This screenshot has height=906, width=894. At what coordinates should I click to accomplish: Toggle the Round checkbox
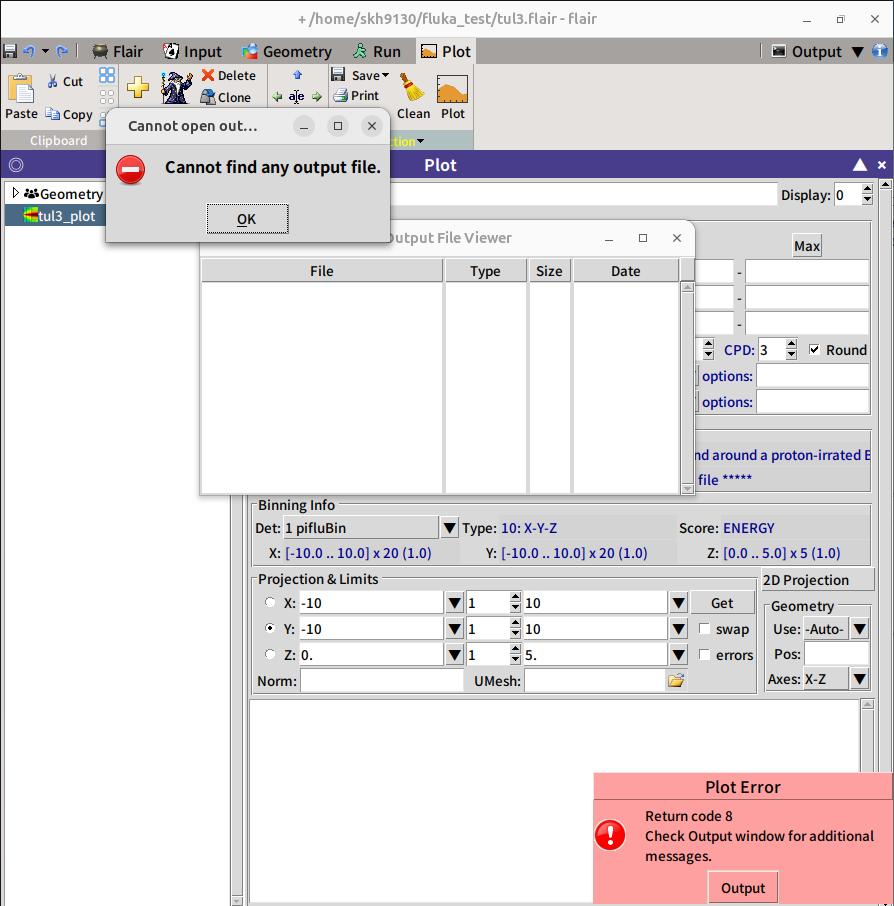pos(815,350)
